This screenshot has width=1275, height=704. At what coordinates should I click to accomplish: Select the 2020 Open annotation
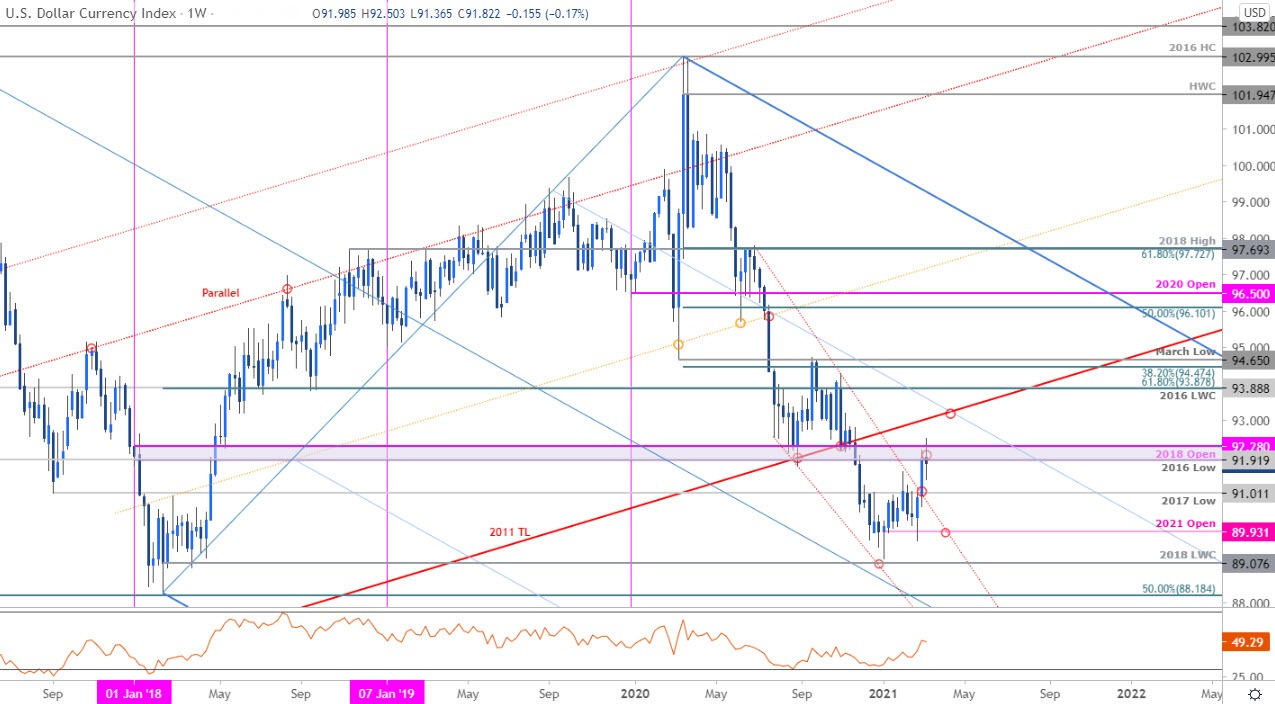(x=1187, y=285)
